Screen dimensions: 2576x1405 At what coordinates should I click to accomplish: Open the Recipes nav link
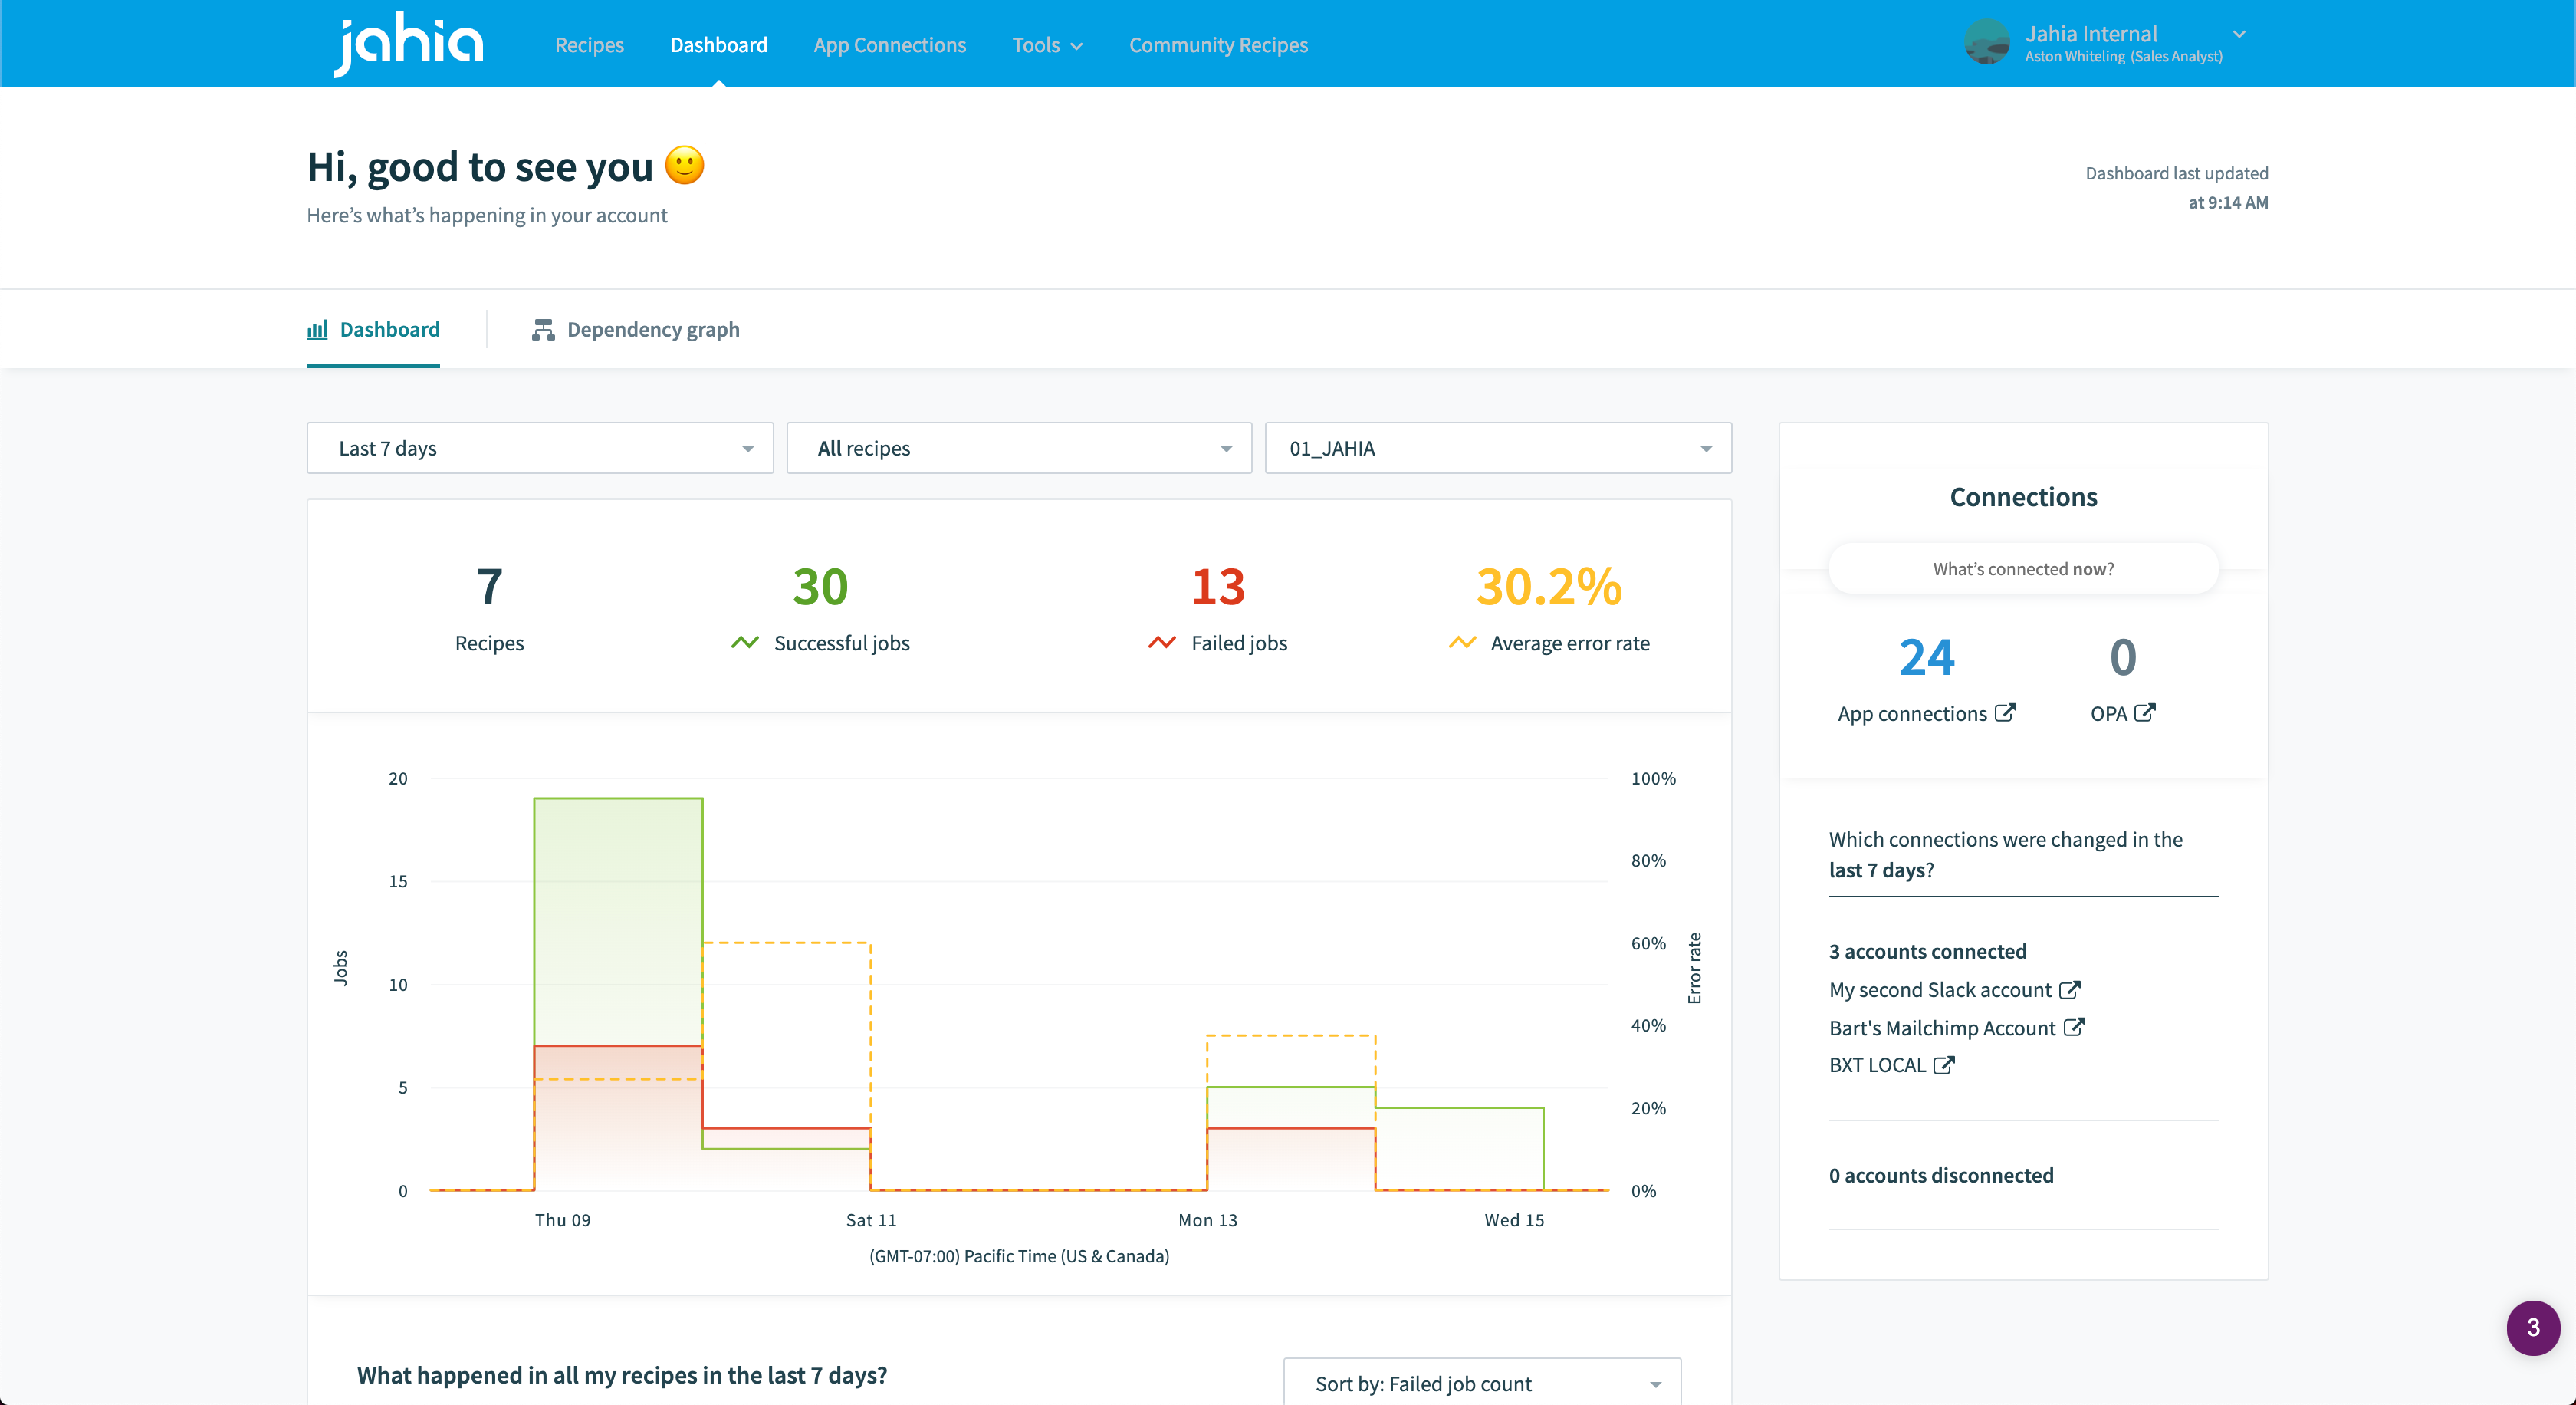tap(589, 45)
